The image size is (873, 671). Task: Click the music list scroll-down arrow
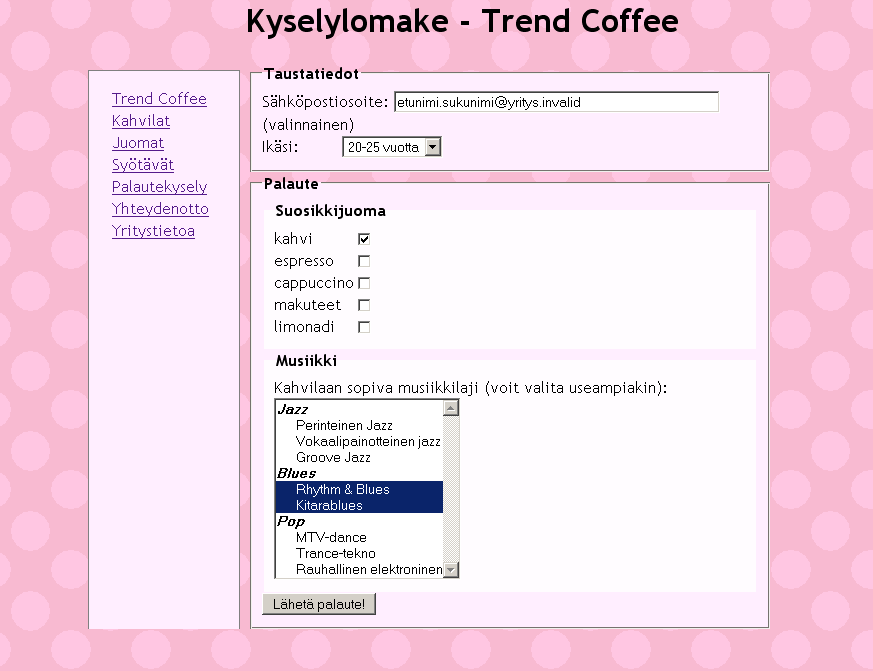click(x=451, y=570)
